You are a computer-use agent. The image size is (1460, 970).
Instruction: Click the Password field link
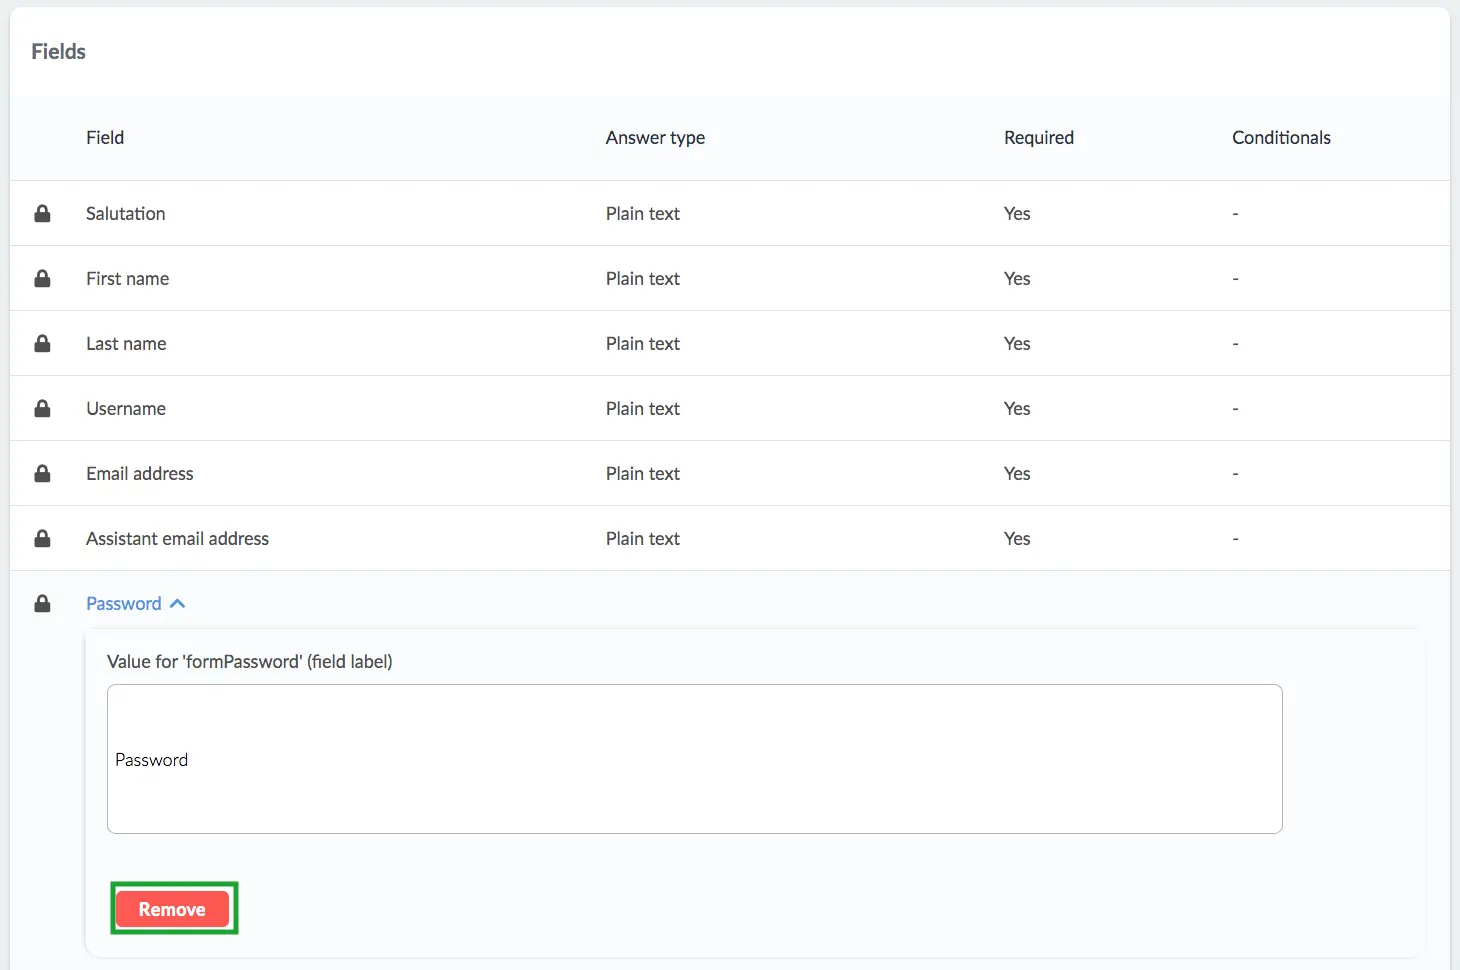(124, 603)
